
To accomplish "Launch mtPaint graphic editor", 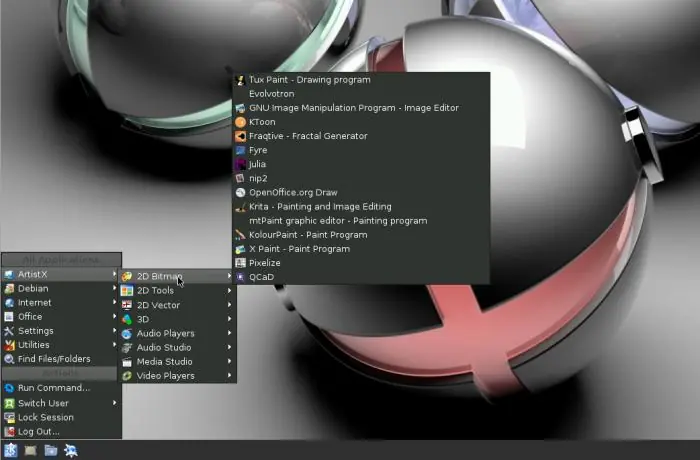I will coord(361,221).
